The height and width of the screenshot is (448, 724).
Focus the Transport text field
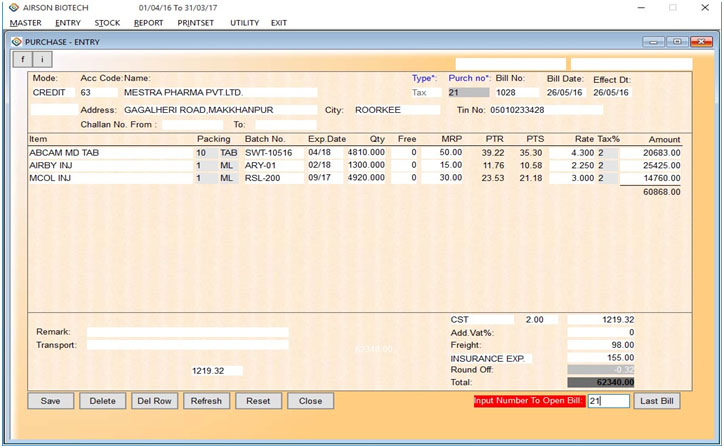(x=187, y=345)
